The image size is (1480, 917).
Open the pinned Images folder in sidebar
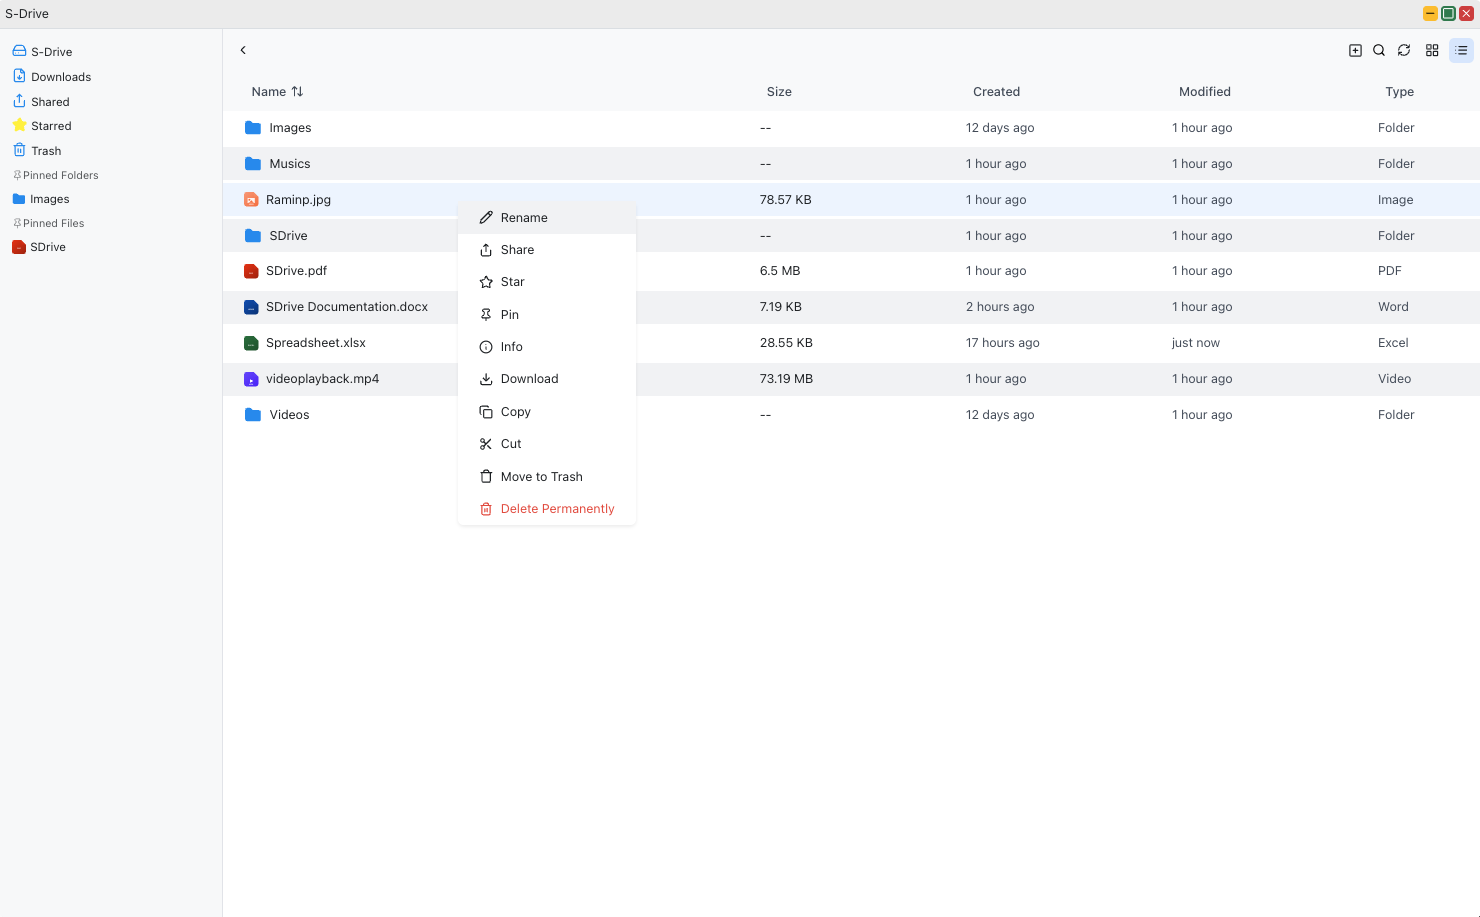tap(49, 199)
